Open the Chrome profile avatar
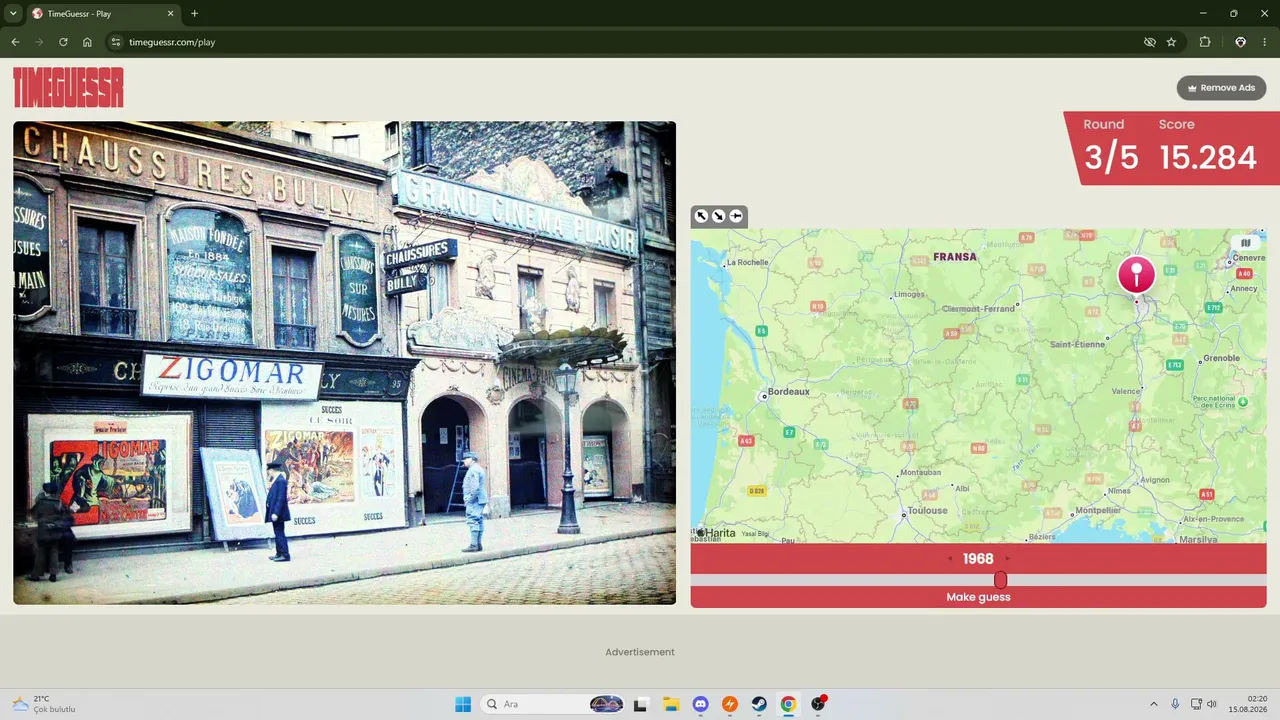This screenshot has width=1280, height=720. click(1240, 42)
